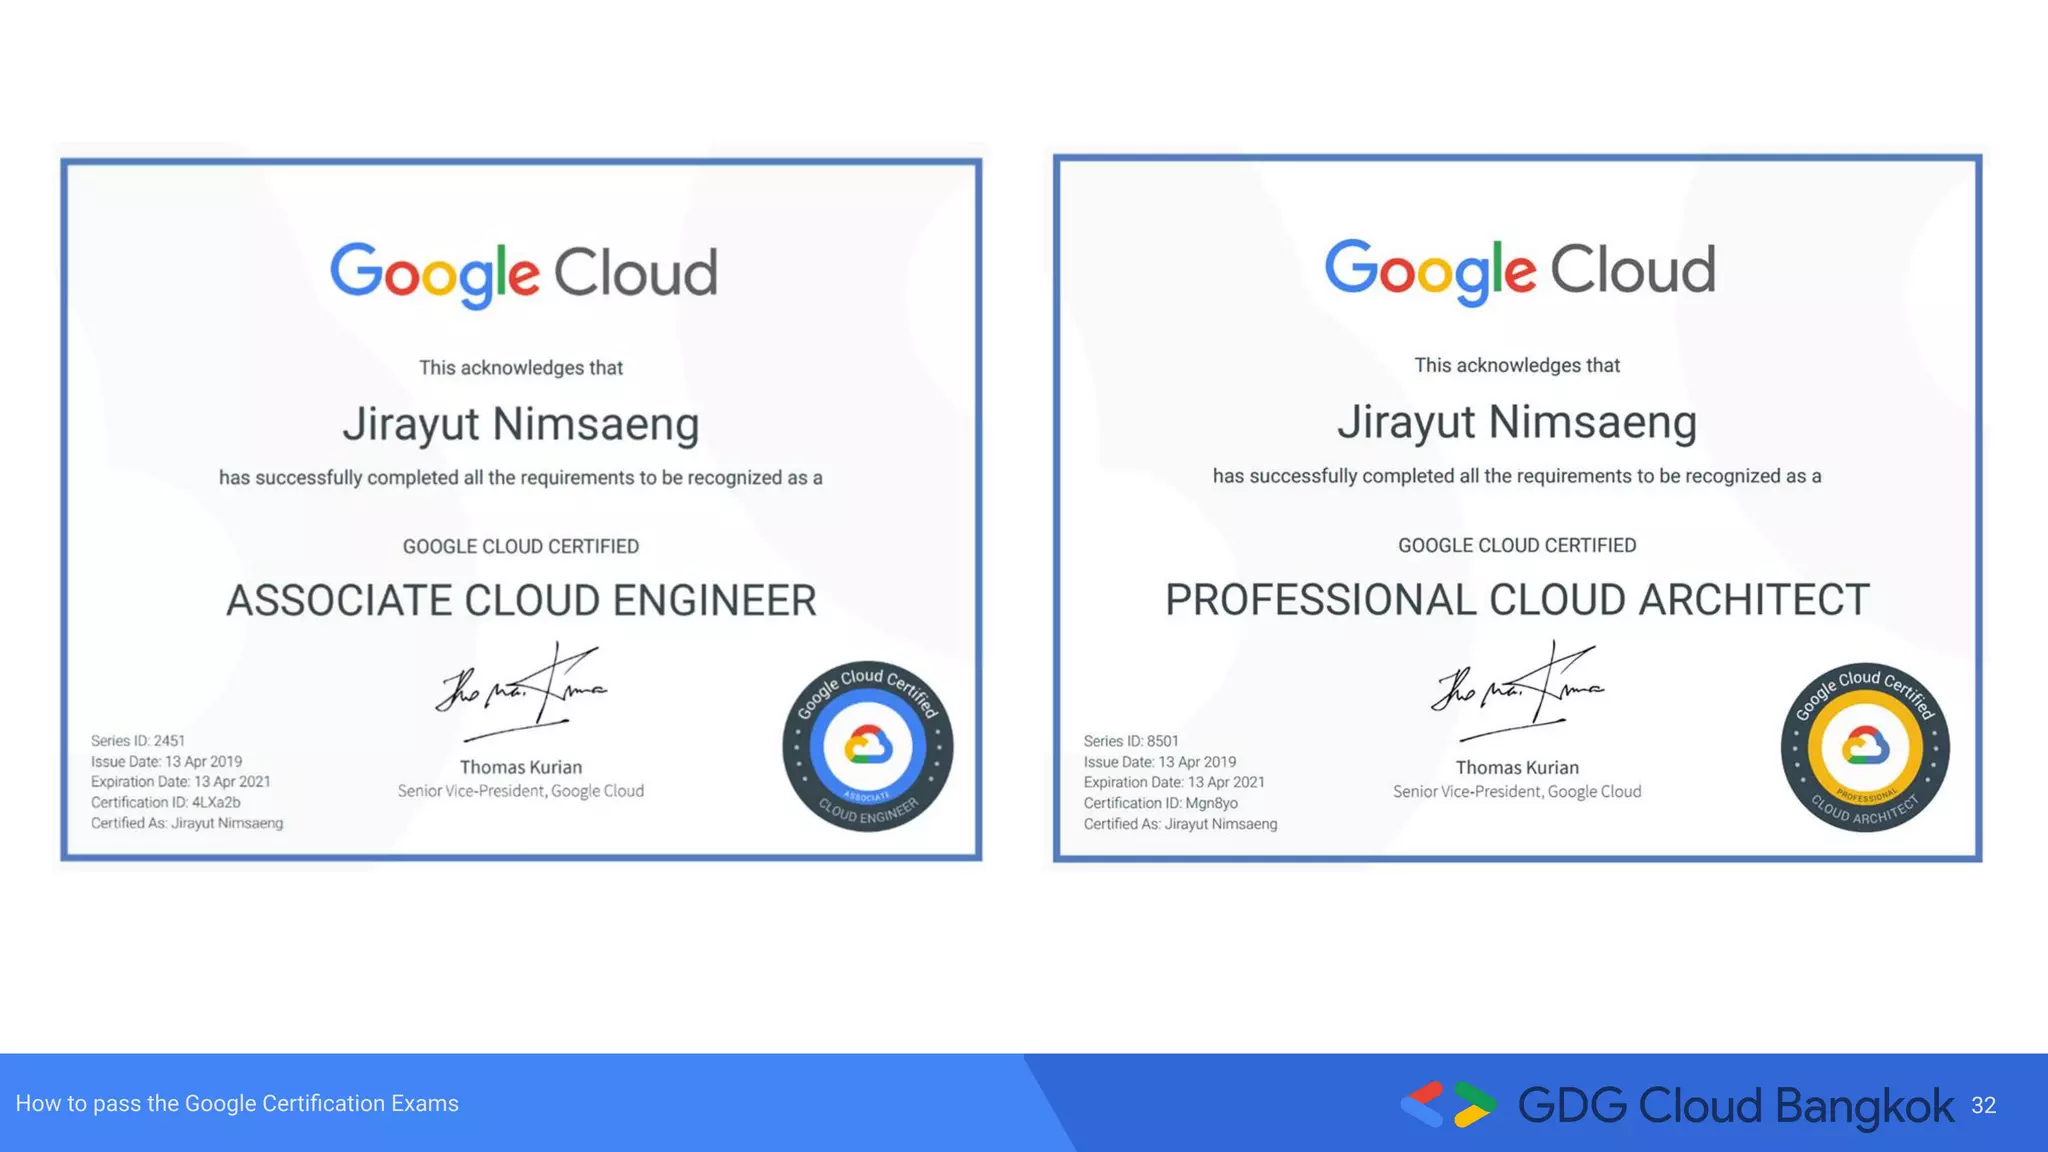2048x1152 pixels.
Task: Click the GDG Cloud Bangkok logo icon
Action: 1448,1104
